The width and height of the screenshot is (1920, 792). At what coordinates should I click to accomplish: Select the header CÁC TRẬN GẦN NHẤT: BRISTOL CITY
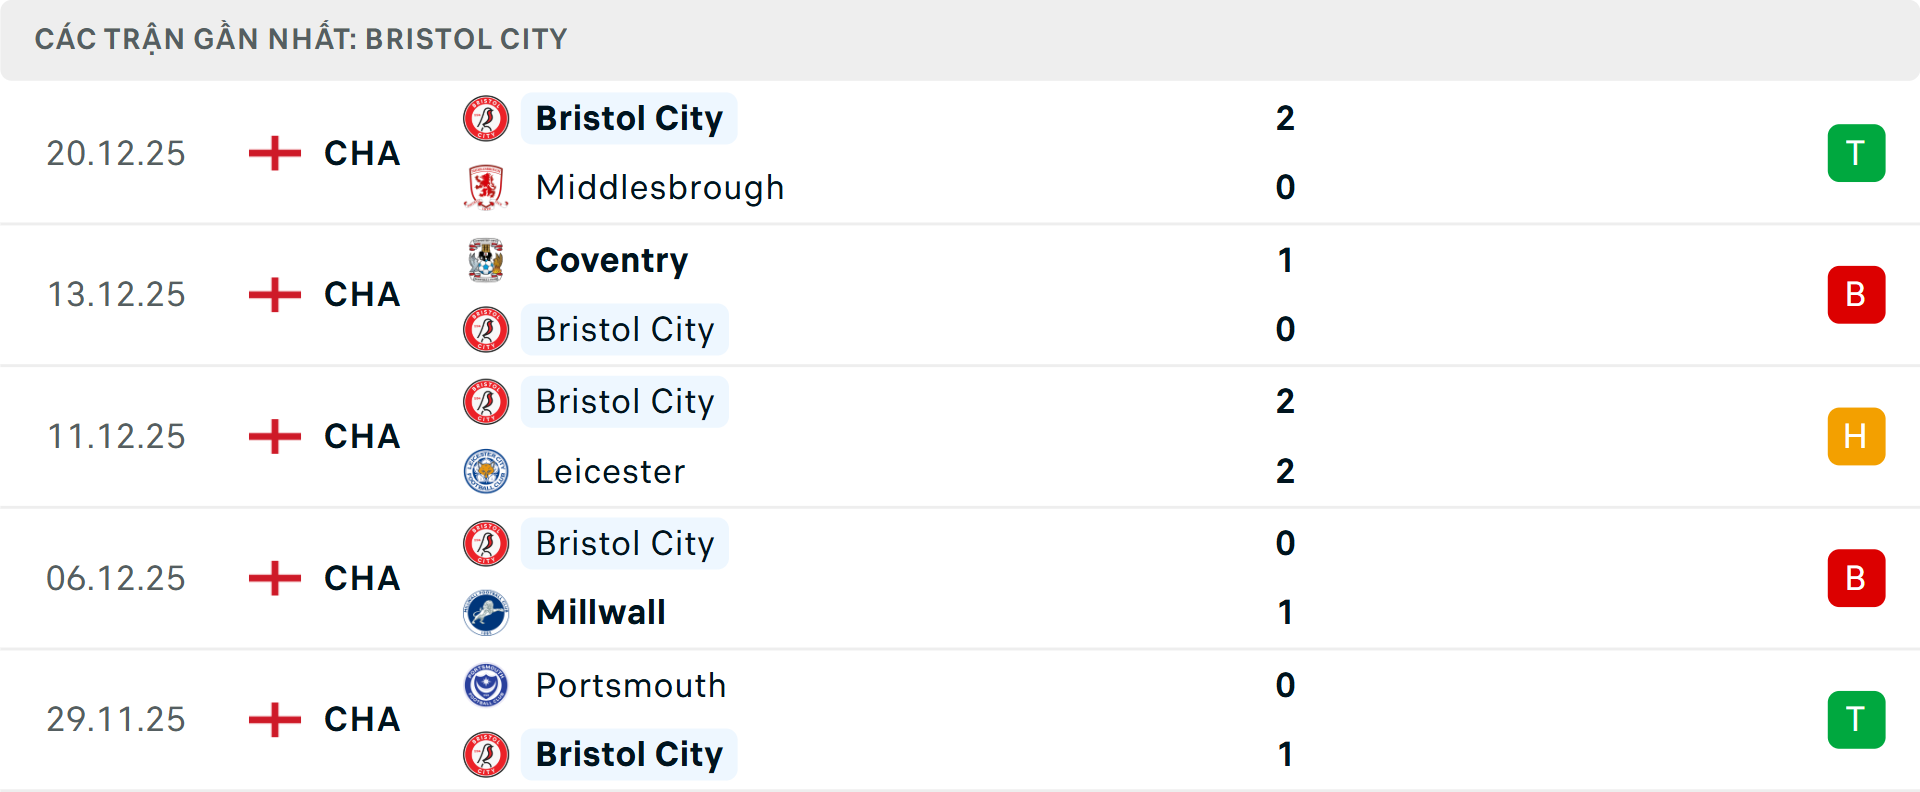pos(302,38)
